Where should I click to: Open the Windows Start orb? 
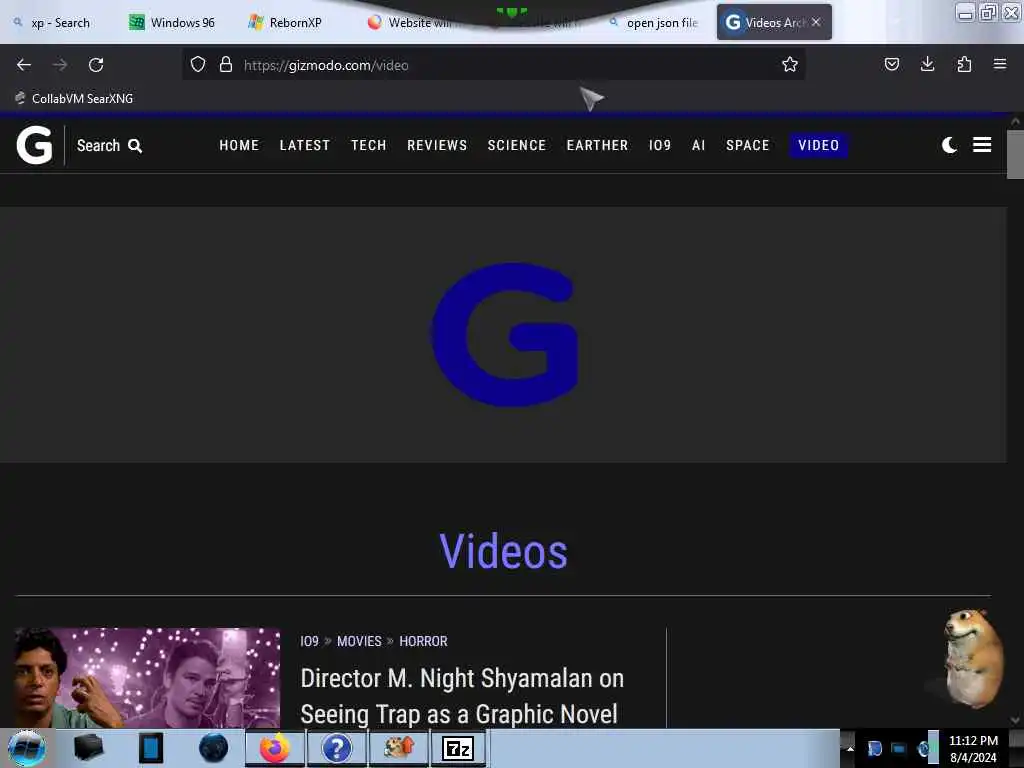tap(27, 748)
